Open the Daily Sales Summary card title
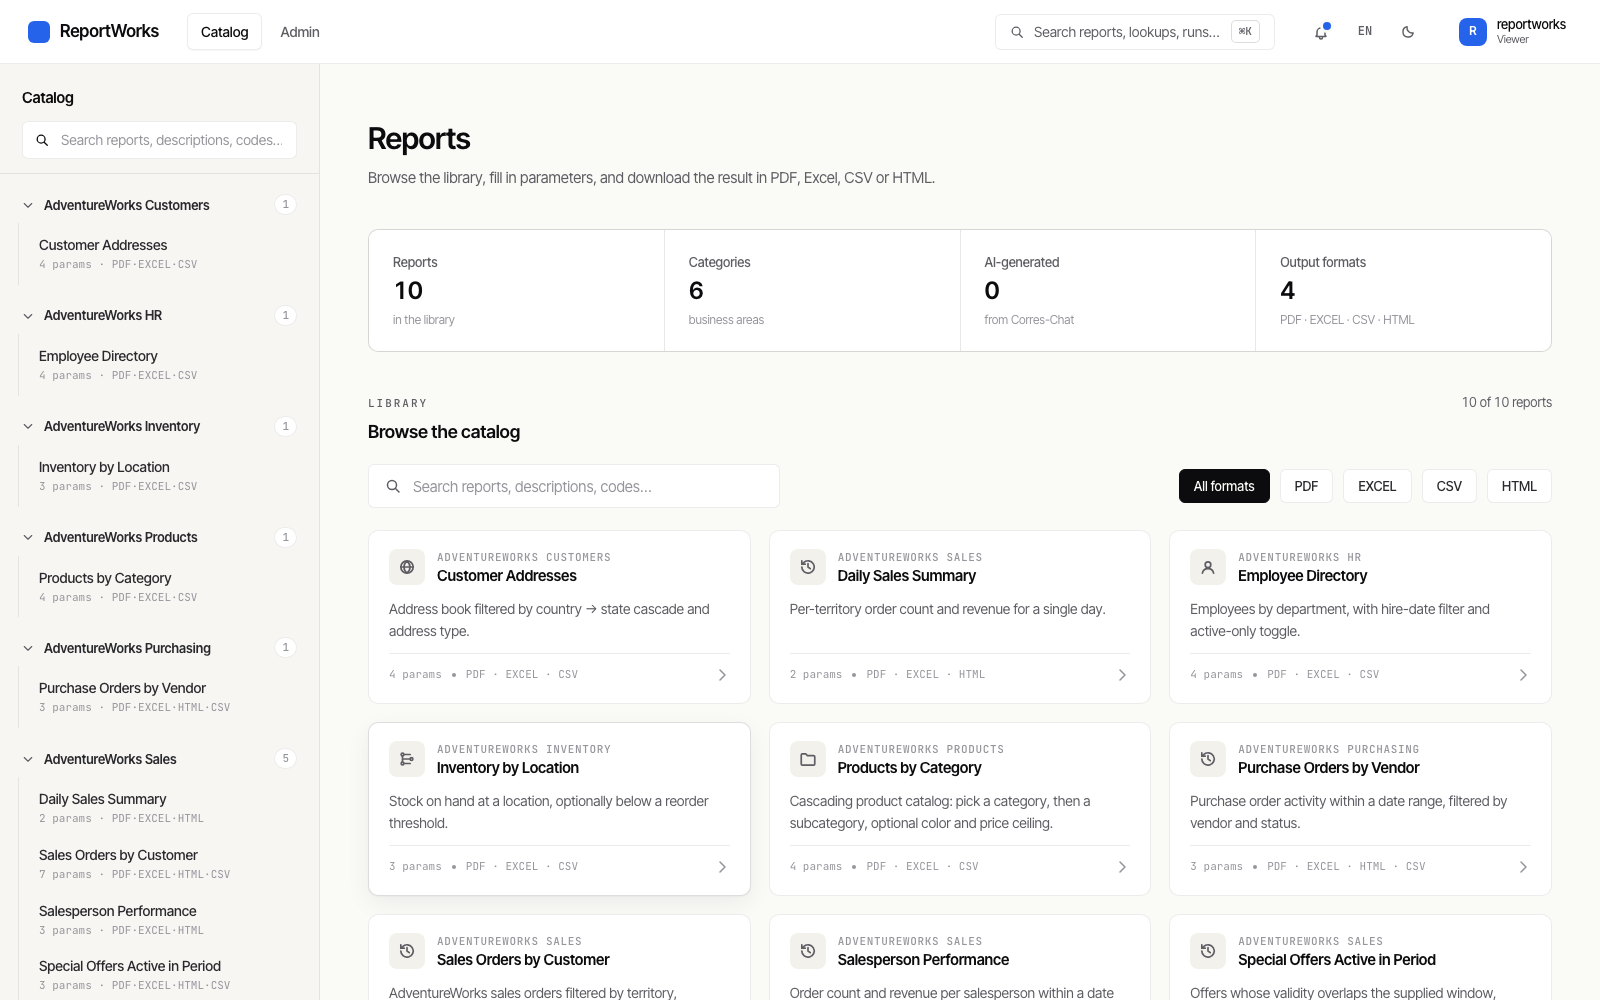Image resolution: width=1600 pixels, height=1000 pixels. [x=907, y=576]
